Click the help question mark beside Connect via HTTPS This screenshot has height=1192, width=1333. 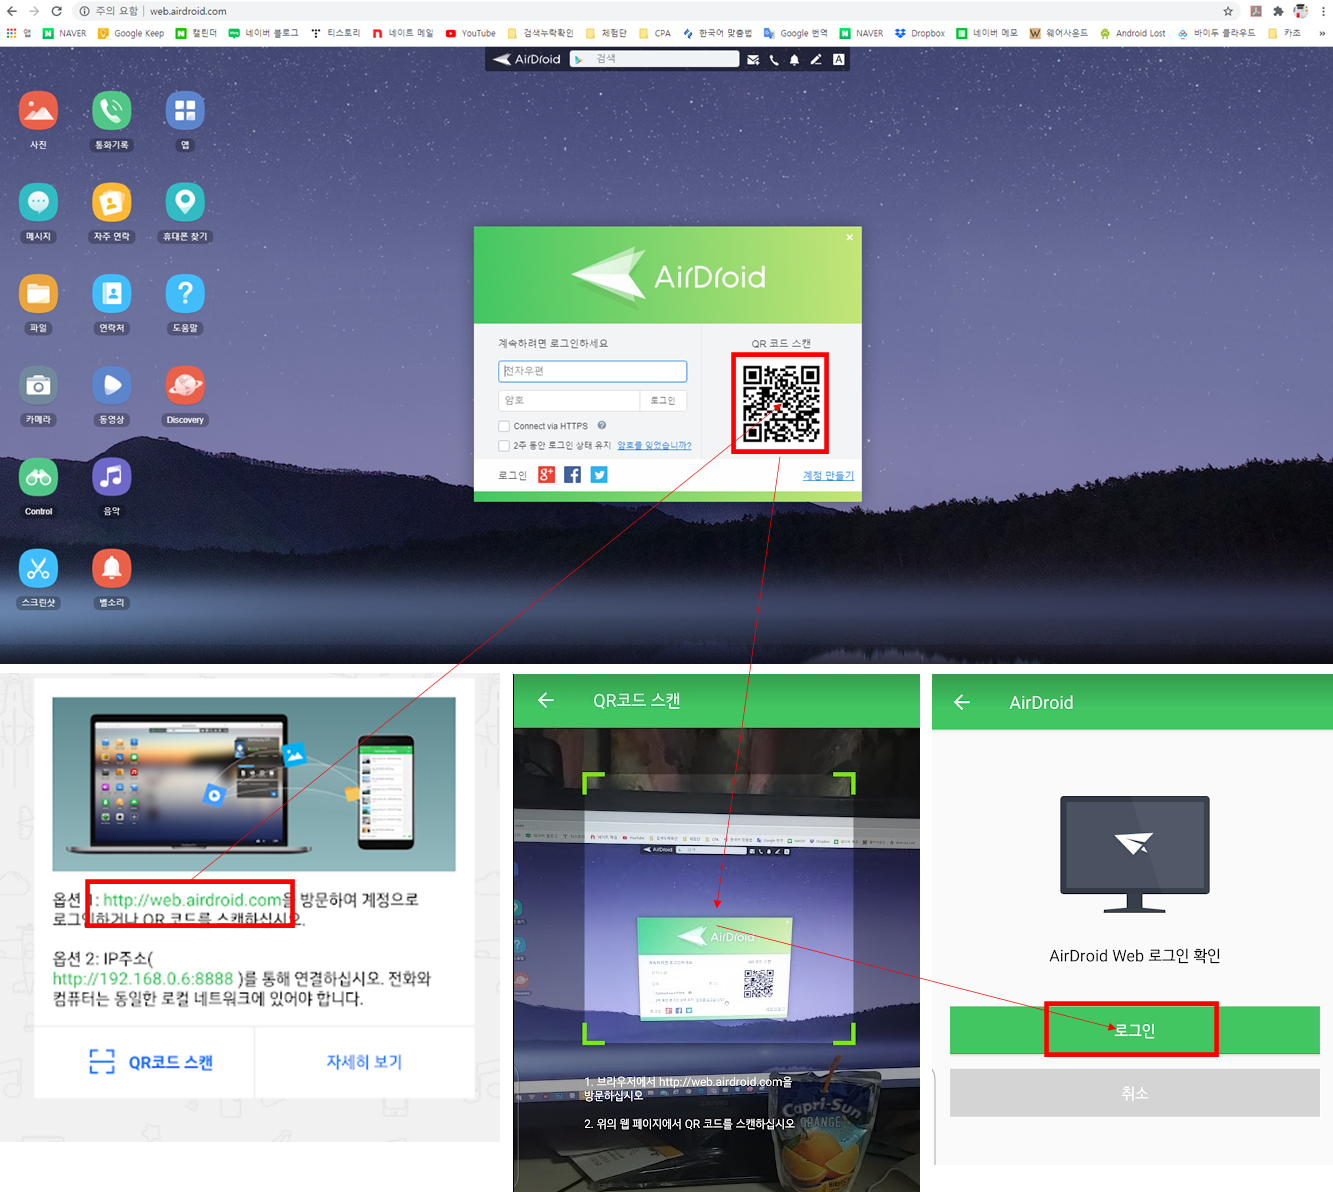point(602,425)
